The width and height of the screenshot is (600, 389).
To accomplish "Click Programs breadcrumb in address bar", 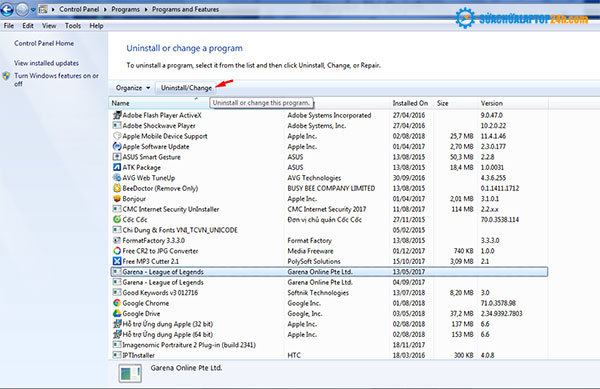I will (126, 9).
